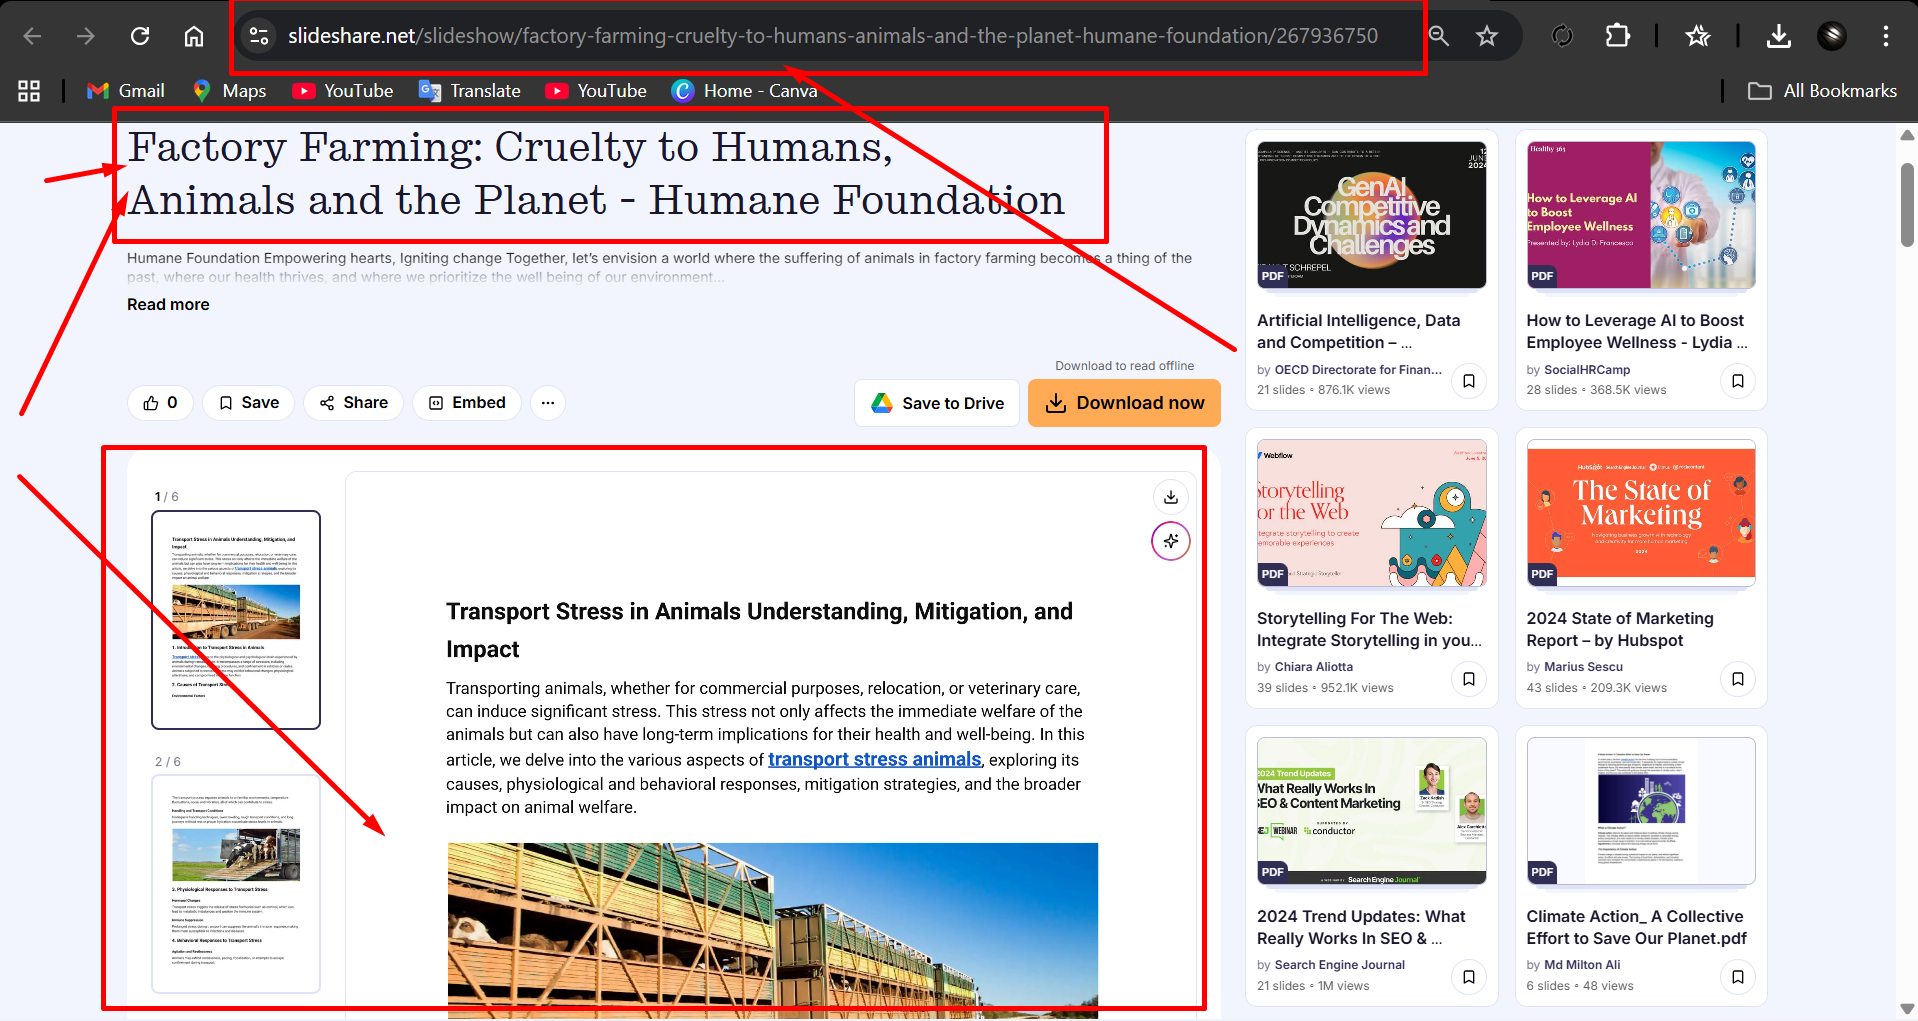The width and height of the screenshot is (1918, 1021).
Task: Expand description with Read more
Action: click(x=168, y=305)
